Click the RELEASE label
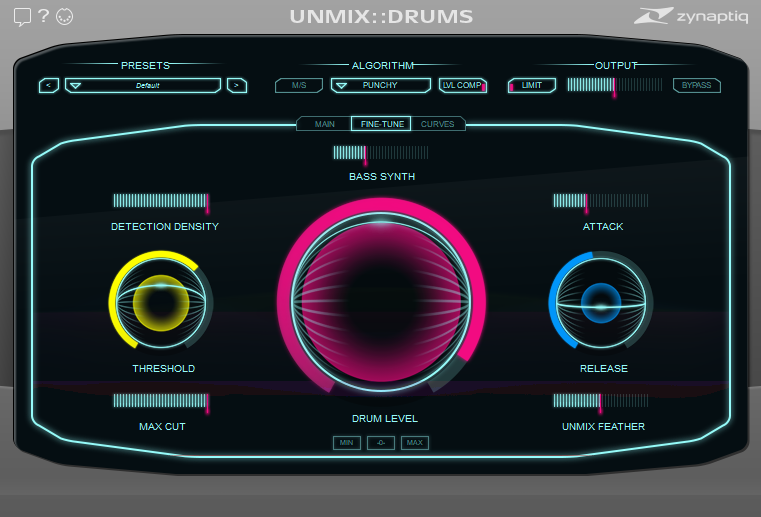761x517 pixels. tap(604, 368)
